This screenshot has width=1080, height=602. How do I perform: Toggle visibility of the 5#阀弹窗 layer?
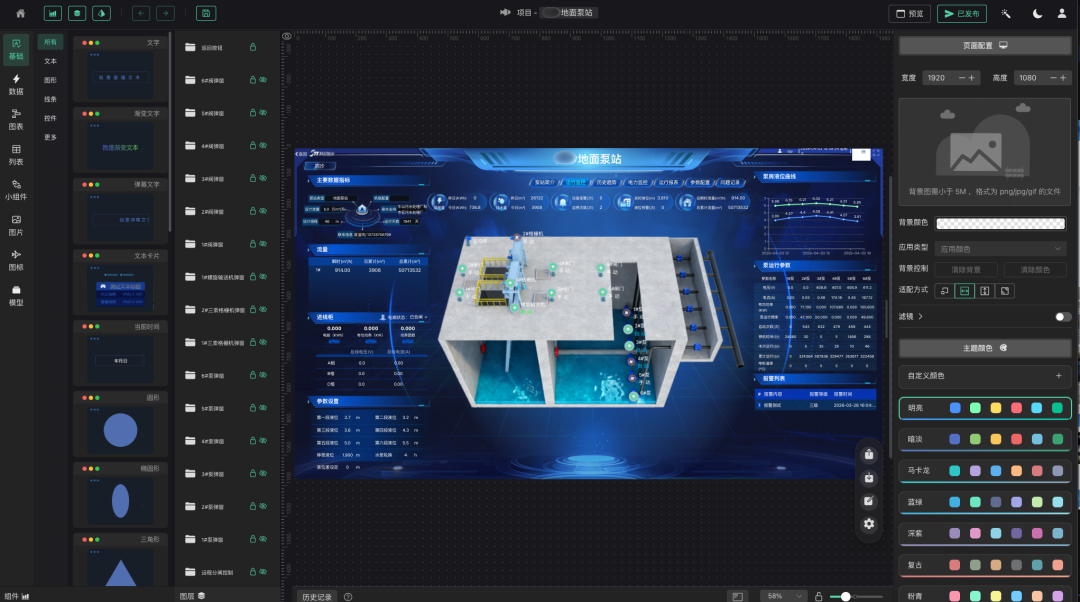[x=264, y=112]
